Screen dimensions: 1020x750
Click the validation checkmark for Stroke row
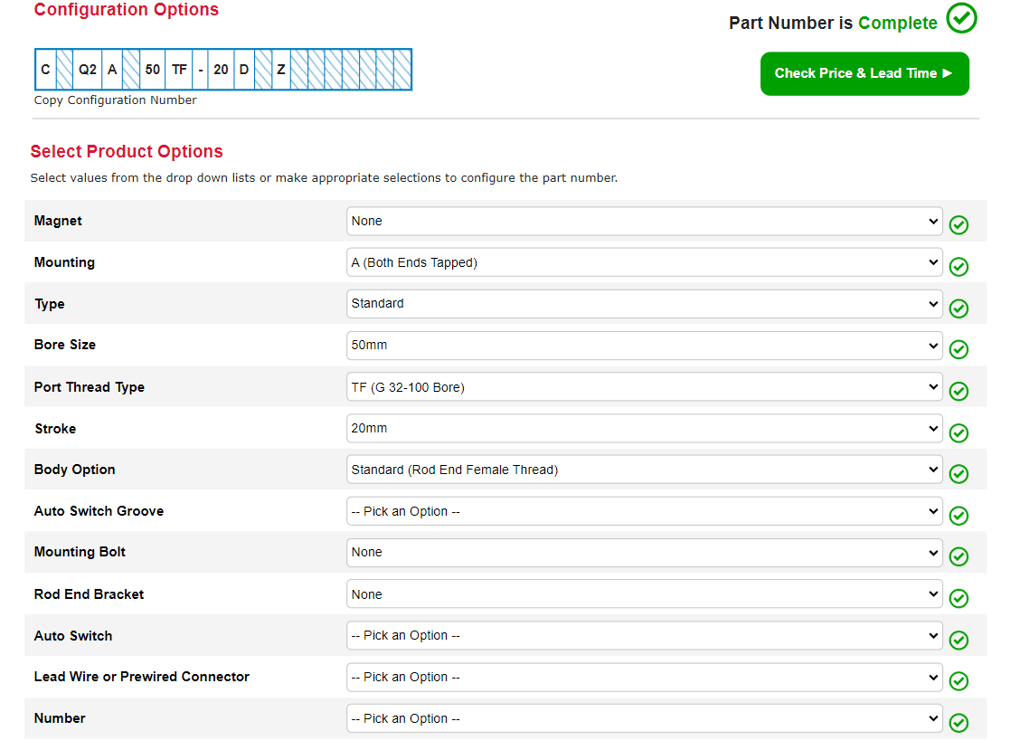[958, 433]
